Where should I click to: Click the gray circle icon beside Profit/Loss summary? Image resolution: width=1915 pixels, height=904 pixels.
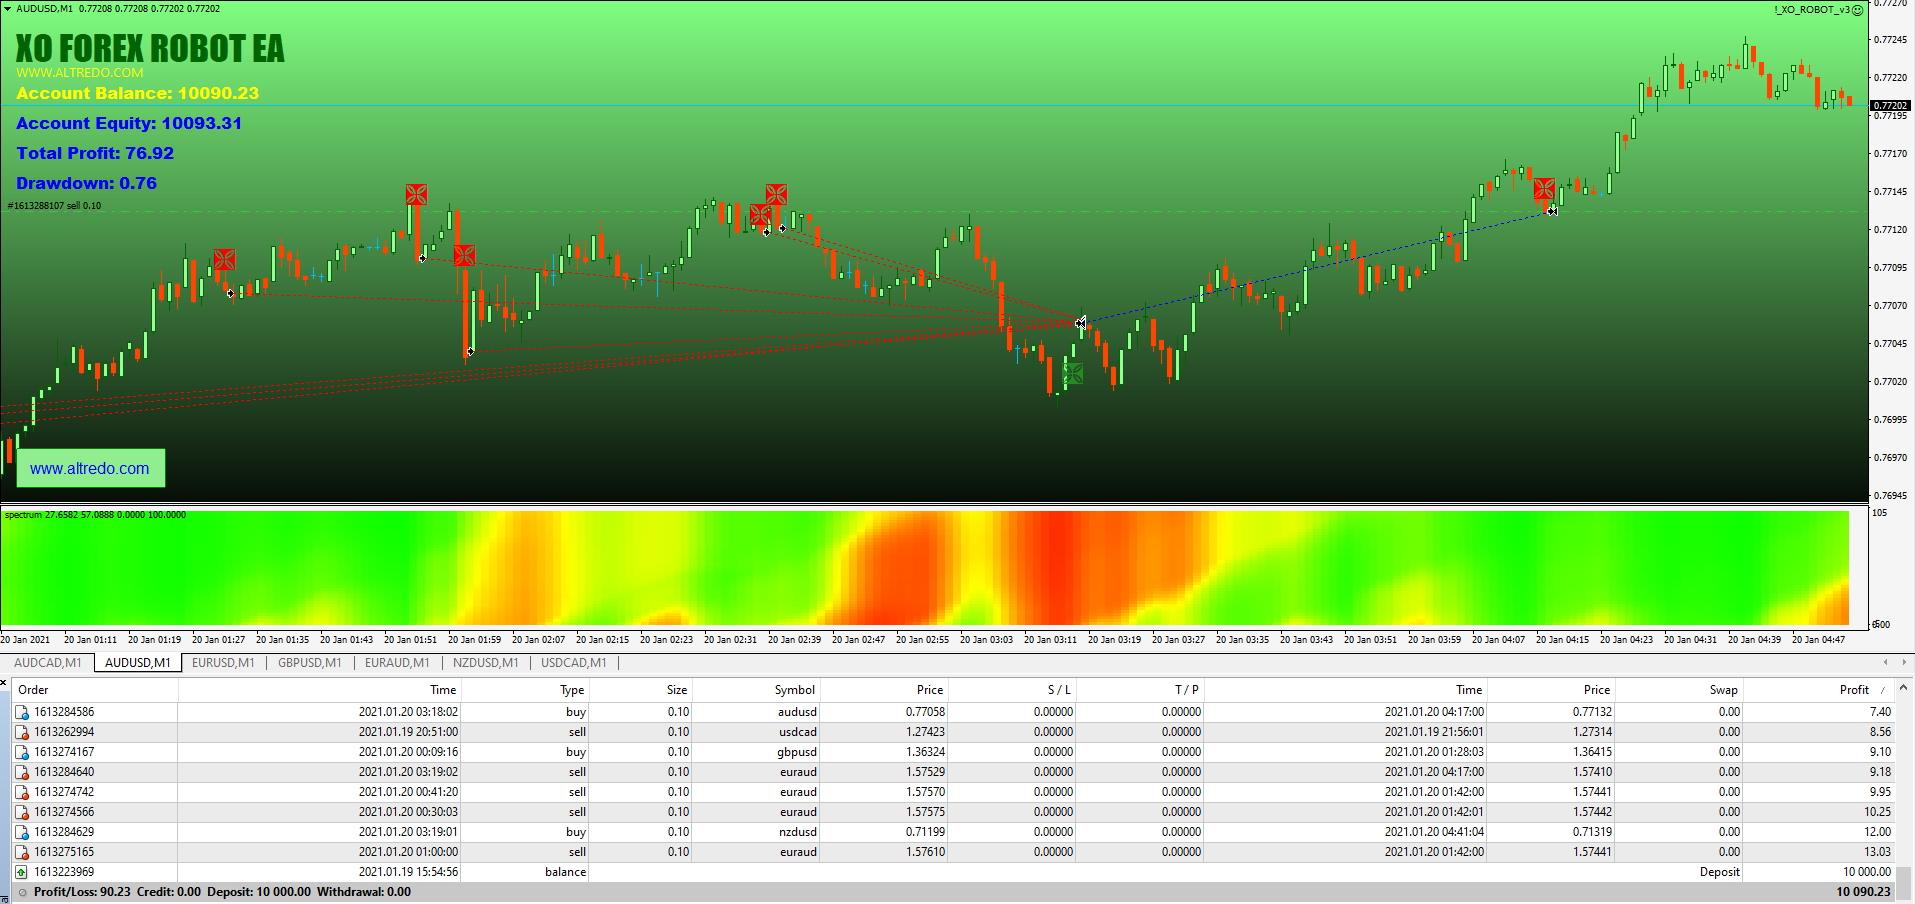point(22,893)
